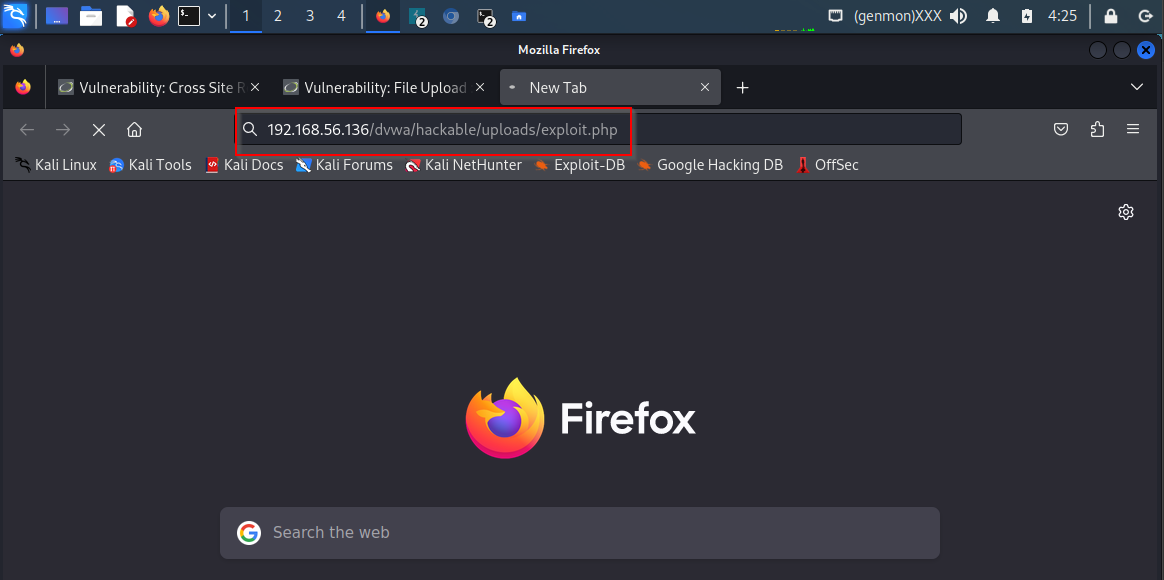1164x580 pixels.
Task: Switch to workspace 2
Action: click(x=278, y=16)
